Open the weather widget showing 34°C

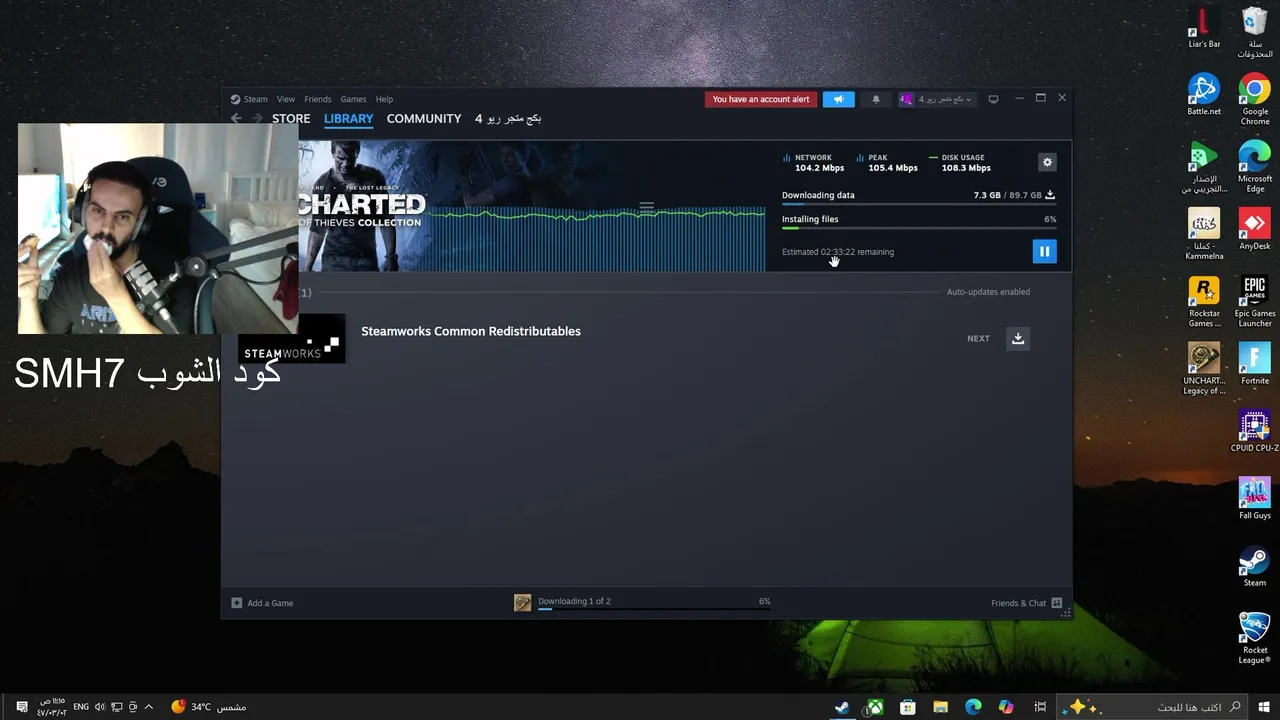pos(208,707)
